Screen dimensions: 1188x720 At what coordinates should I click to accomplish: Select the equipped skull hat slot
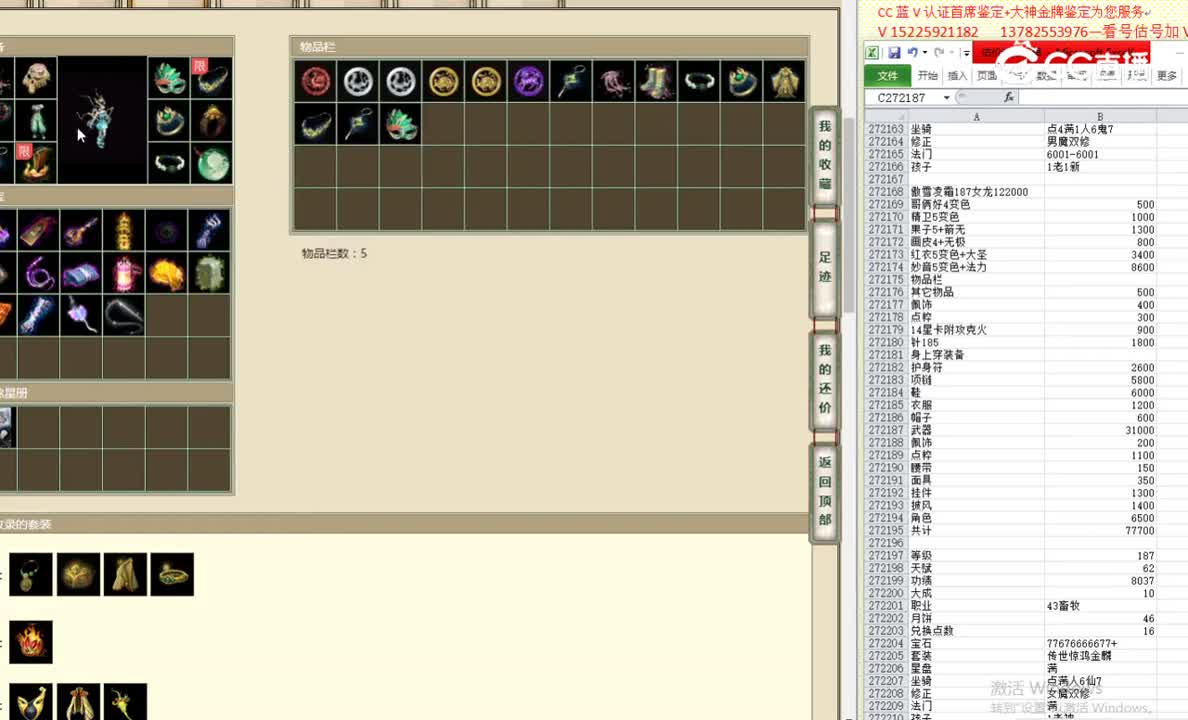[36, 77]
